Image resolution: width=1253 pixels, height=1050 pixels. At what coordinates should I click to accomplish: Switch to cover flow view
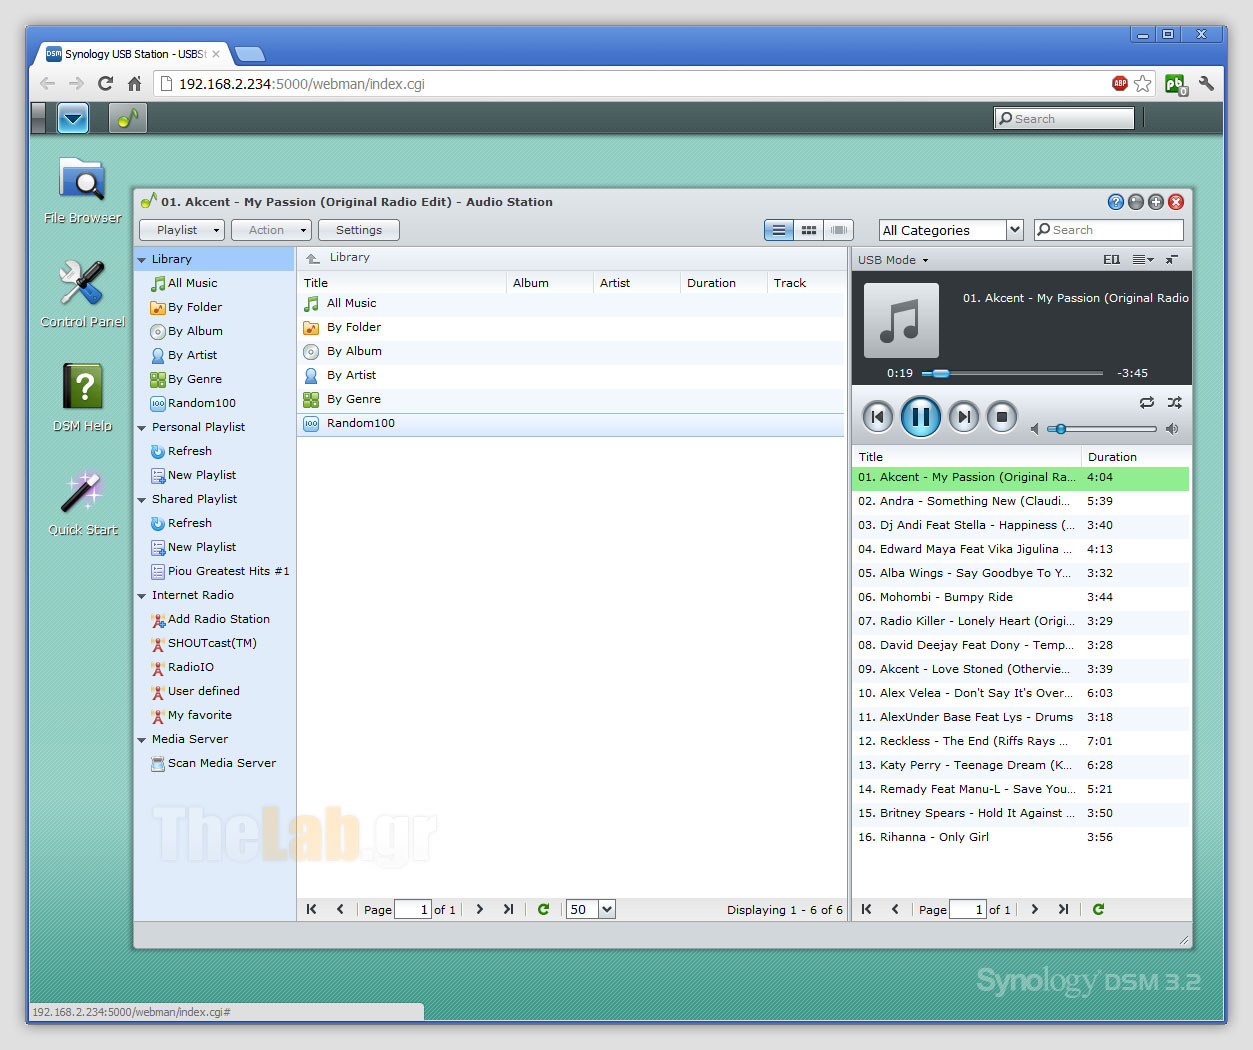point(839,230)
